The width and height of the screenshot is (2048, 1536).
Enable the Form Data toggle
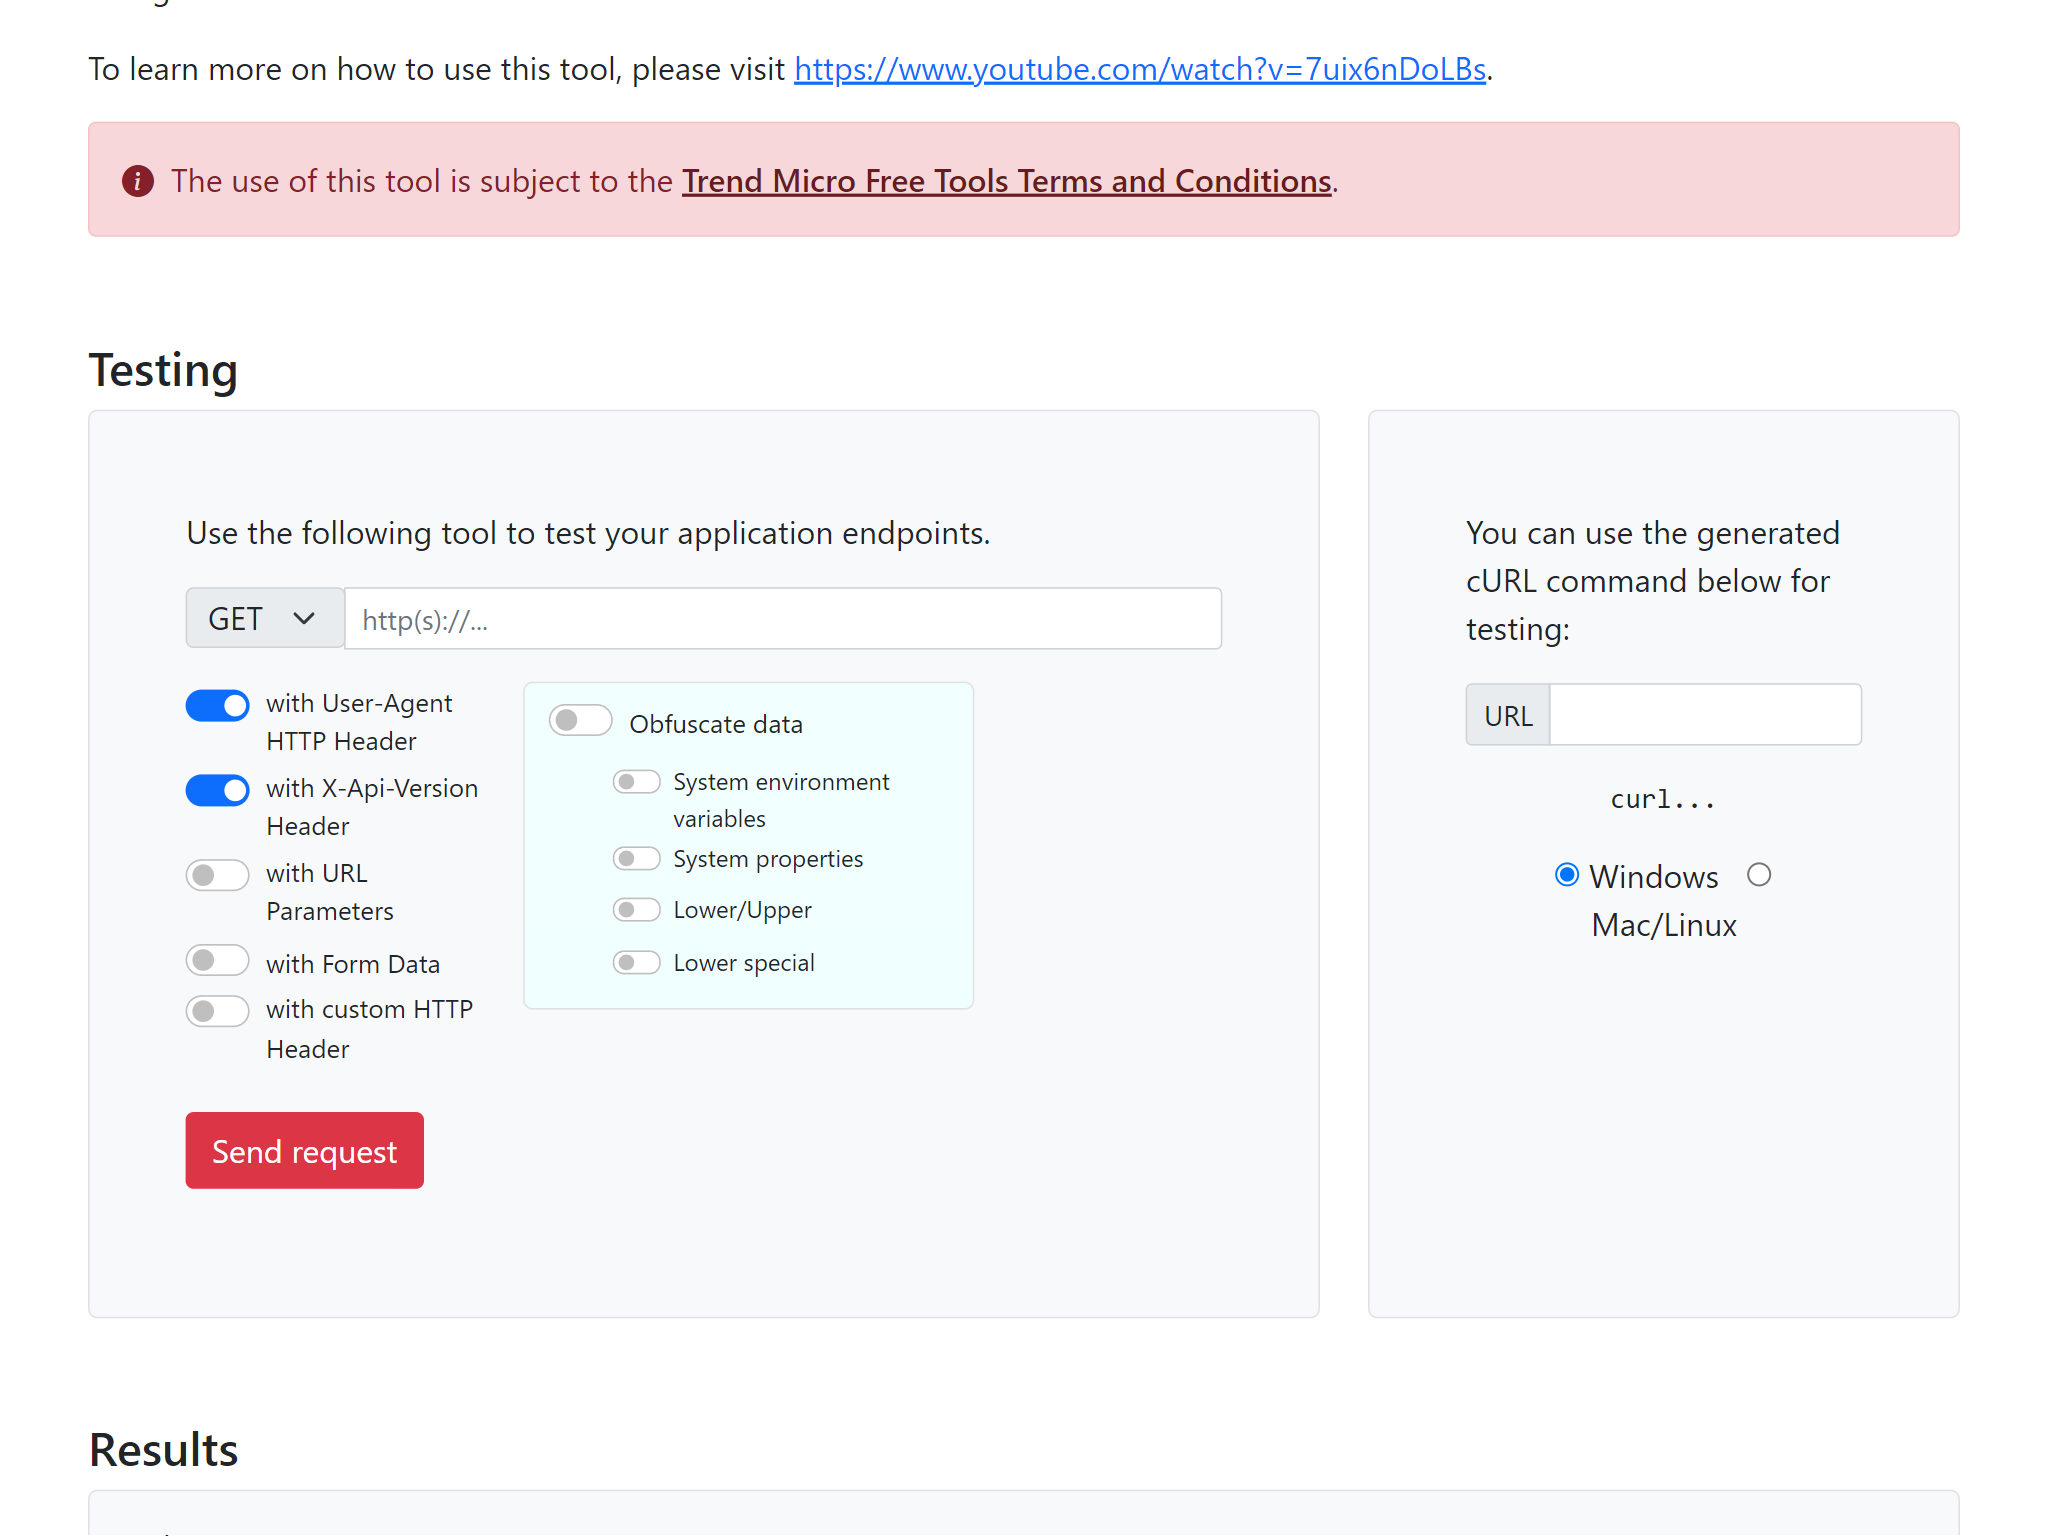(217, 960)
